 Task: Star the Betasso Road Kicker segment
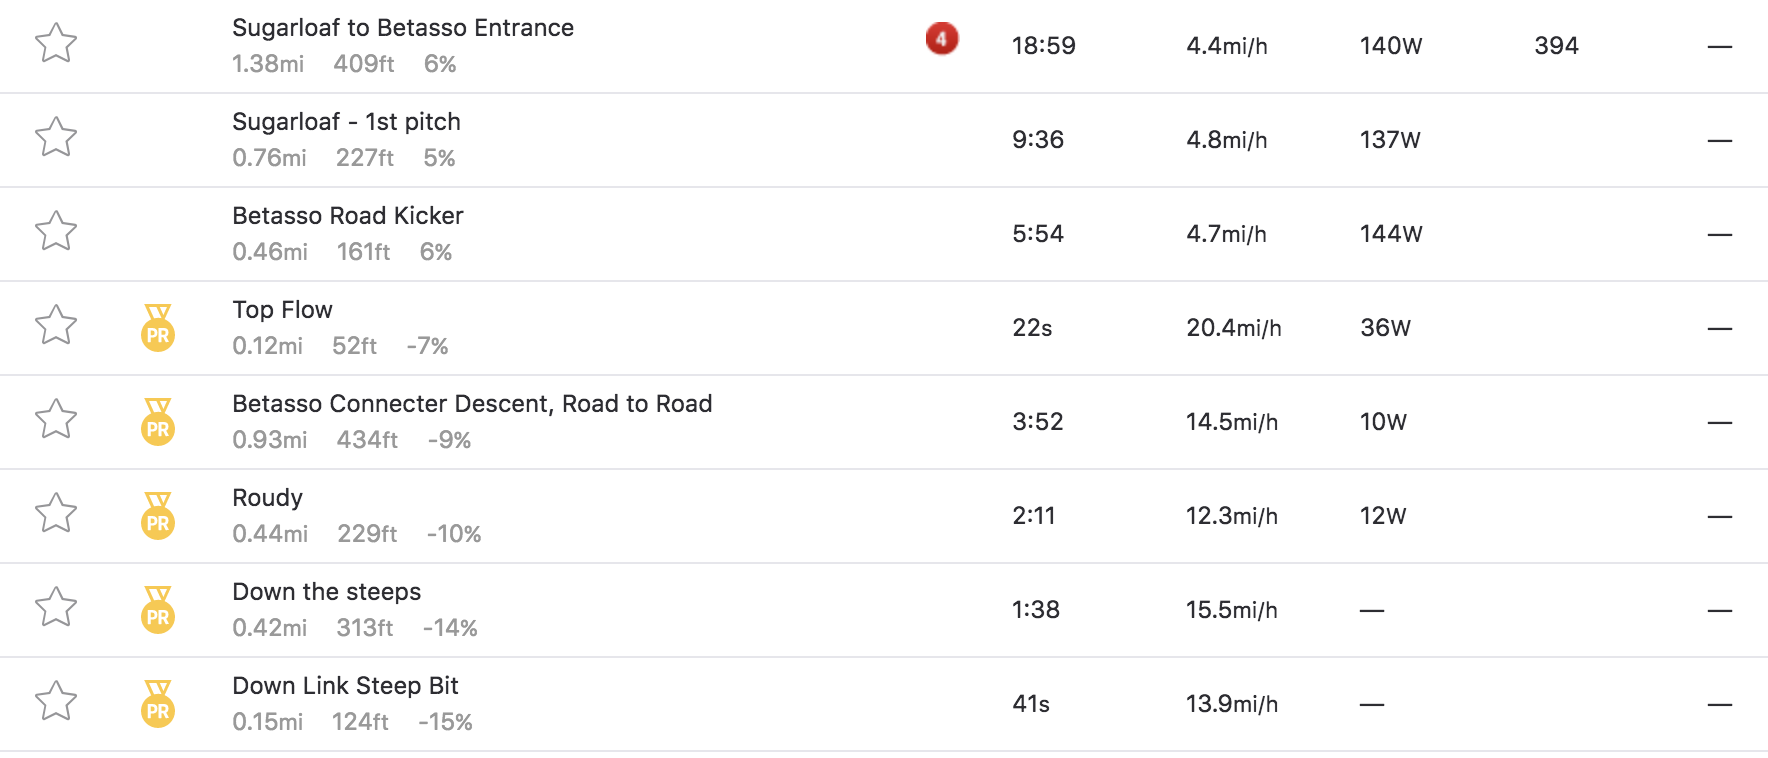pos(56,231)
